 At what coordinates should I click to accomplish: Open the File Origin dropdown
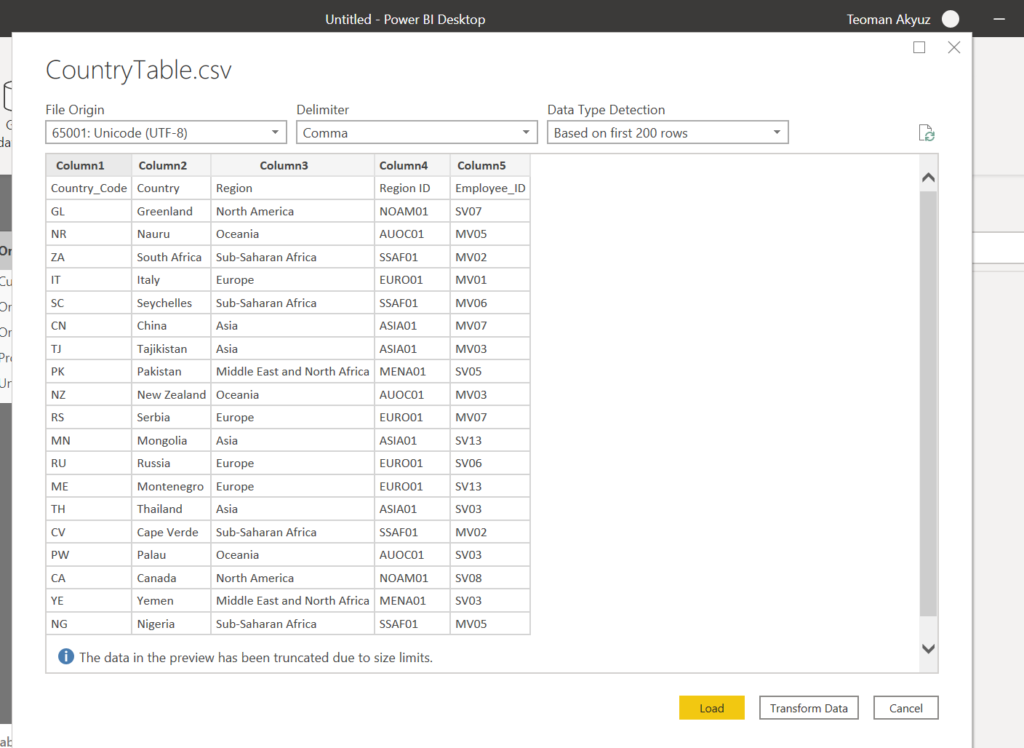tap(166, 133)
